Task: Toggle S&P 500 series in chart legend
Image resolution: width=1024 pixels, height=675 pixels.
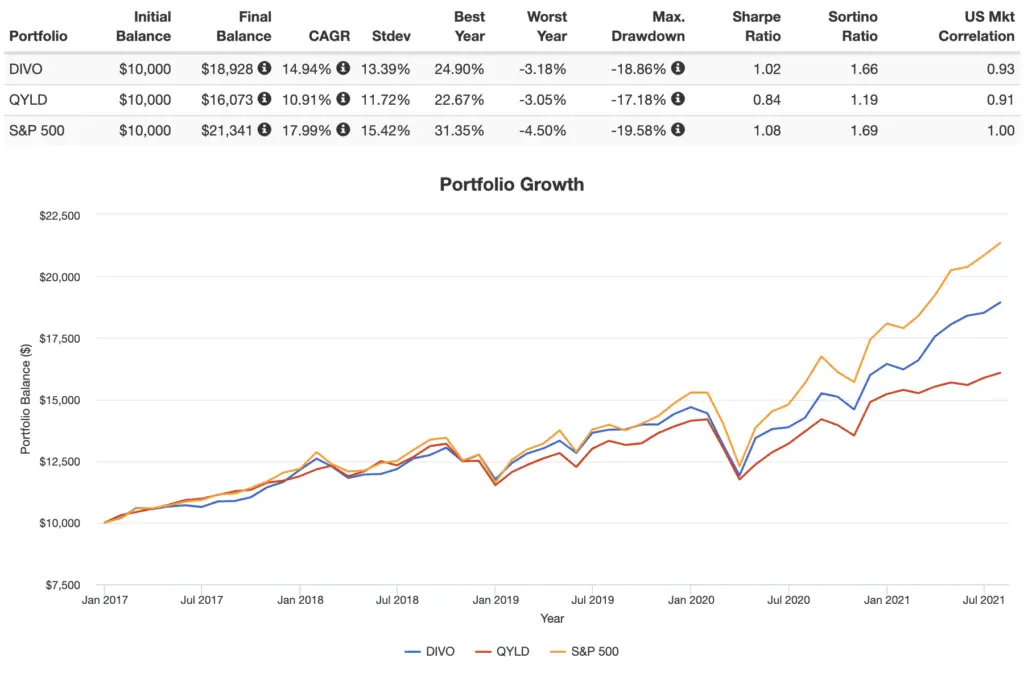Action: tap(584, 651)
